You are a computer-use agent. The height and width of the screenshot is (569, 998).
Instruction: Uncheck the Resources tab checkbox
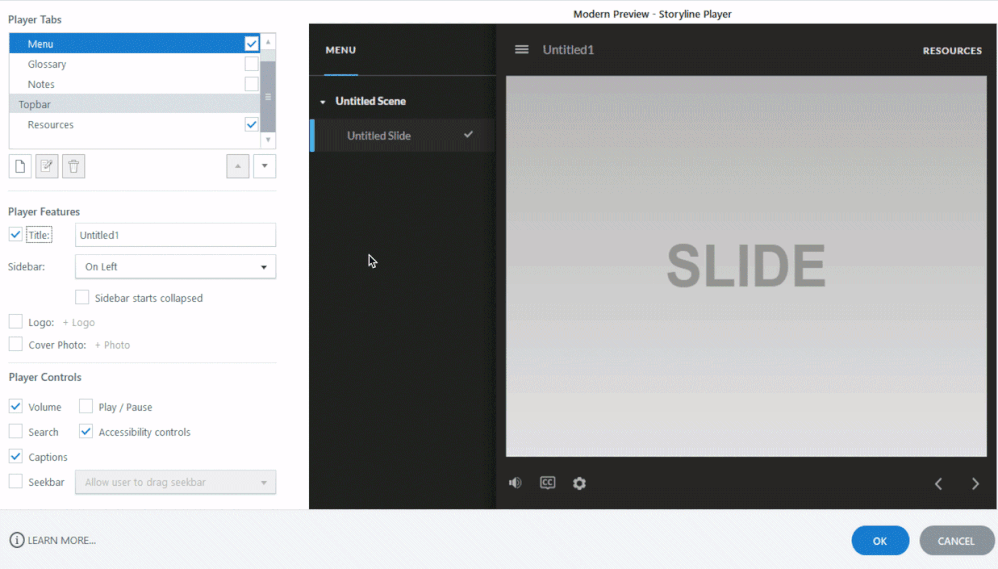coord(251,124)
